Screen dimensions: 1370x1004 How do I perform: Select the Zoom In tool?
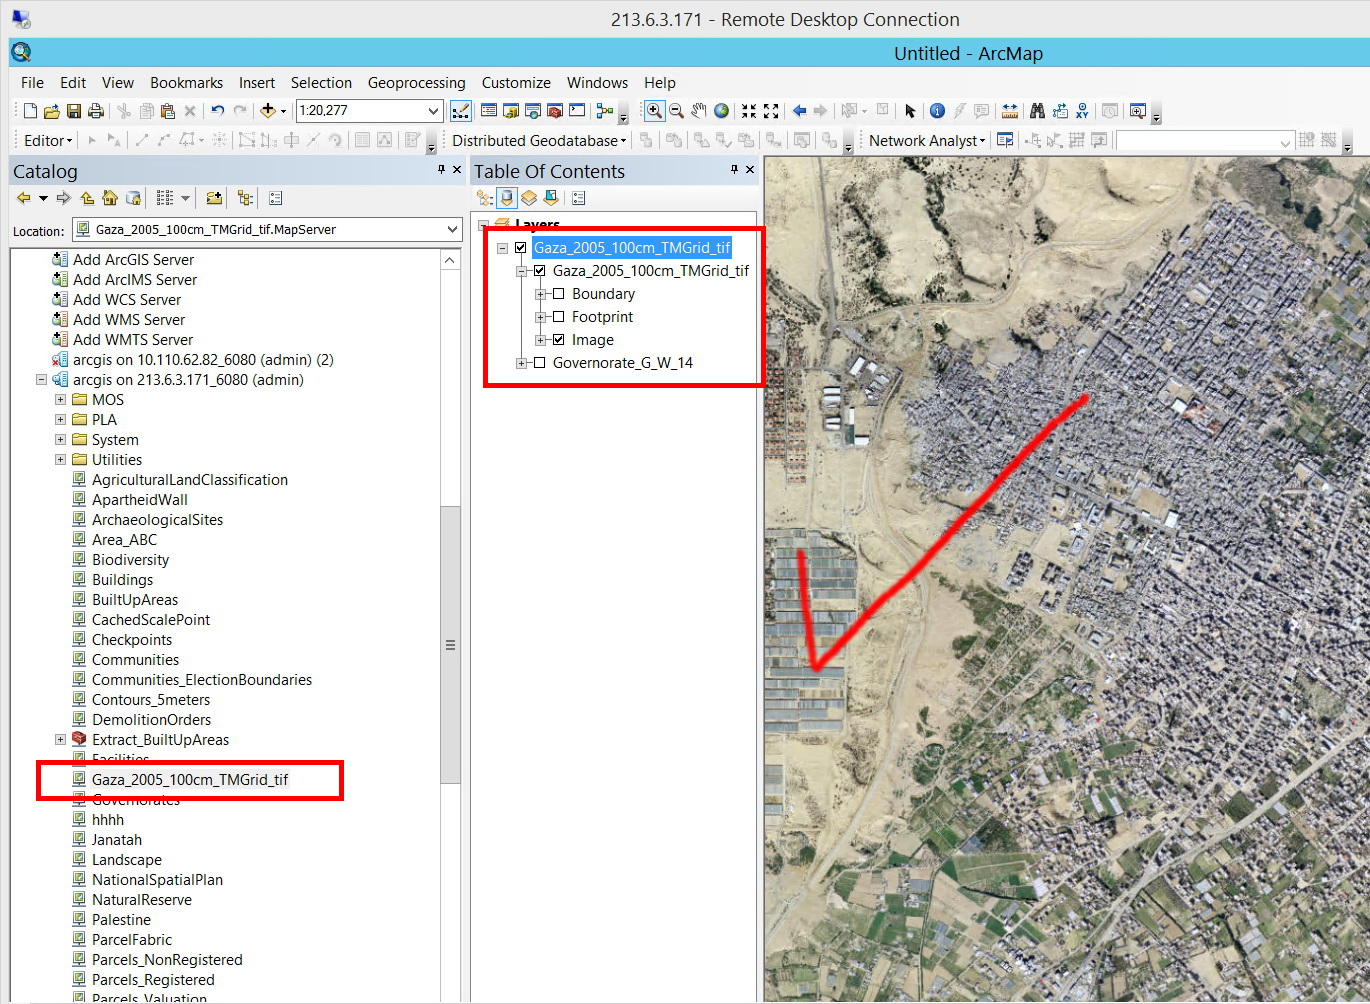pyautogui.click(x=654, y=111)
